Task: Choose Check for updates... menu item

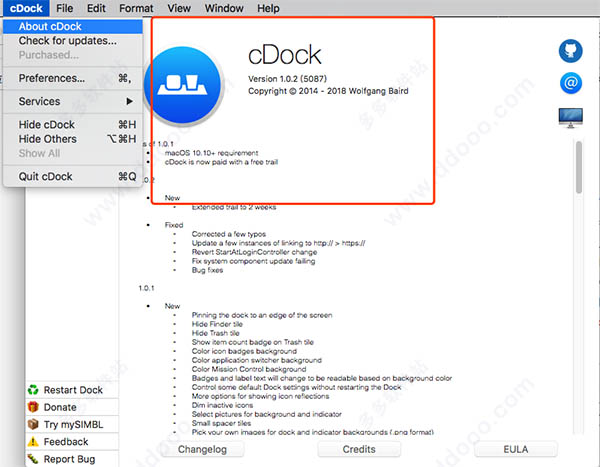Action: point(73,41)
